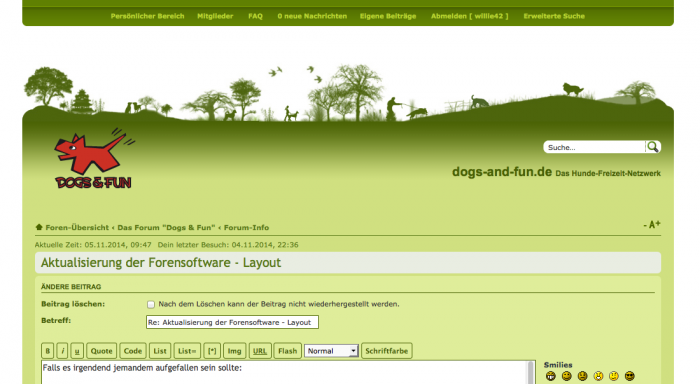
Task: Open the Normal font size dropdown
Action: pos(331,351)
